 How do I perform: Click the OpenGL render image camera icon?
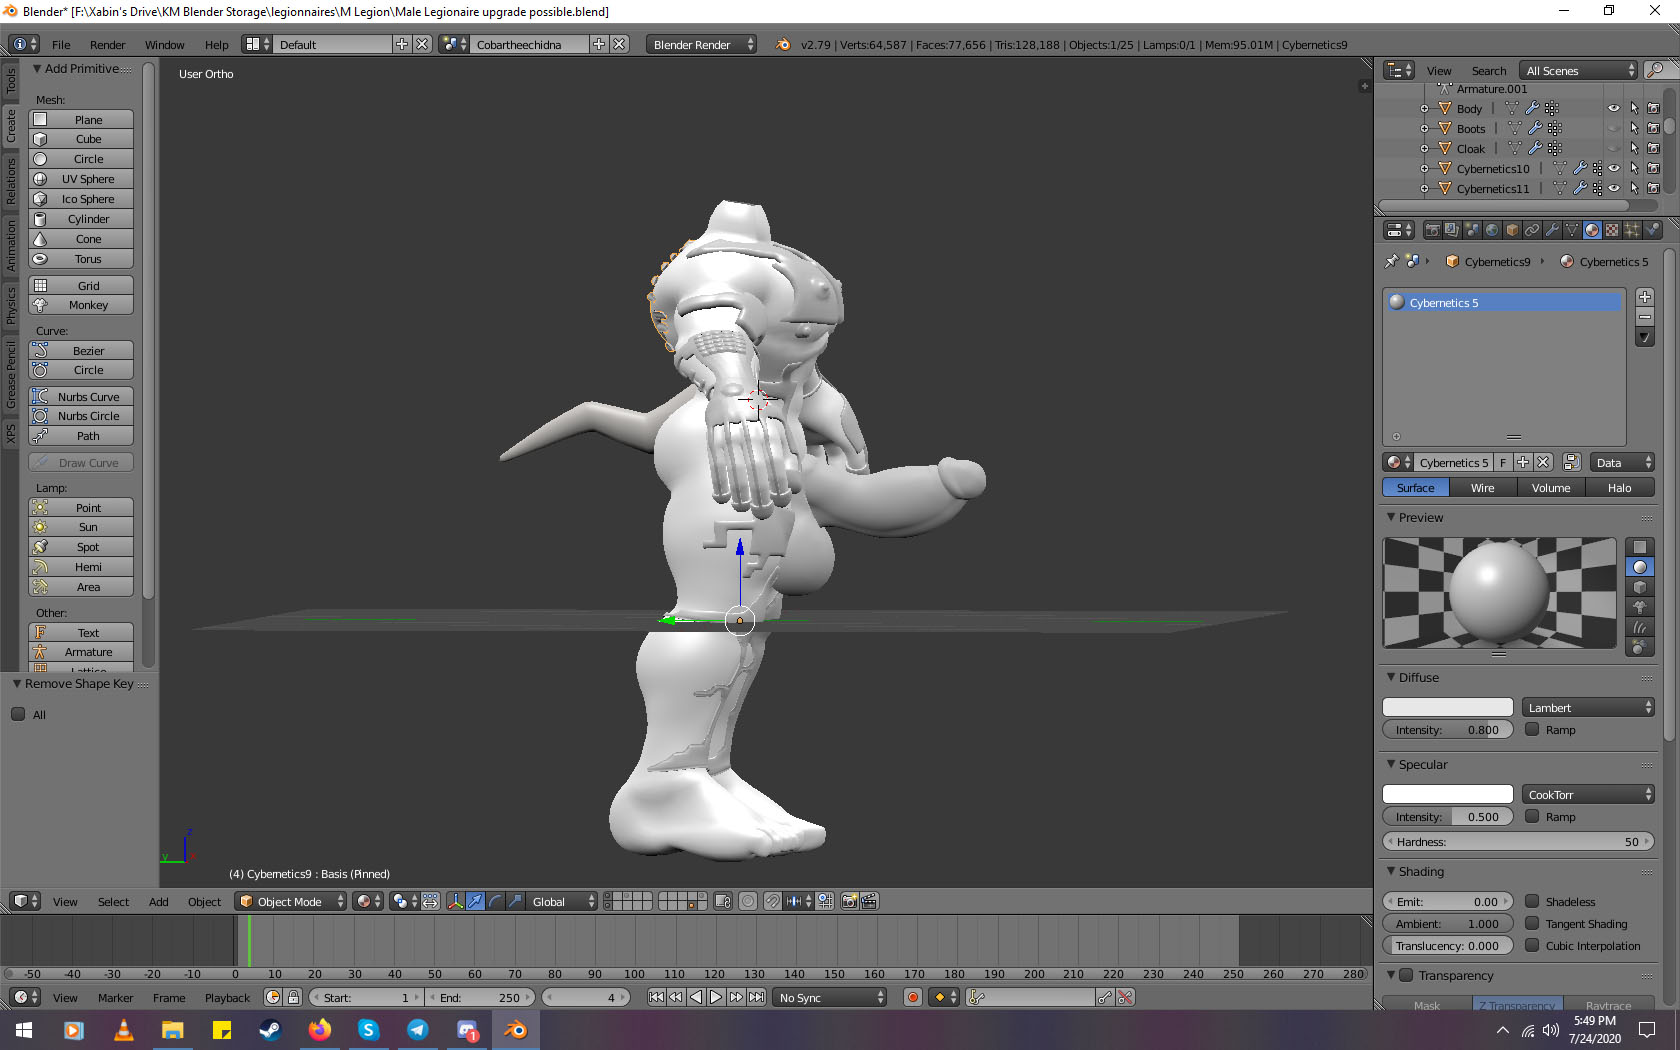850,901
